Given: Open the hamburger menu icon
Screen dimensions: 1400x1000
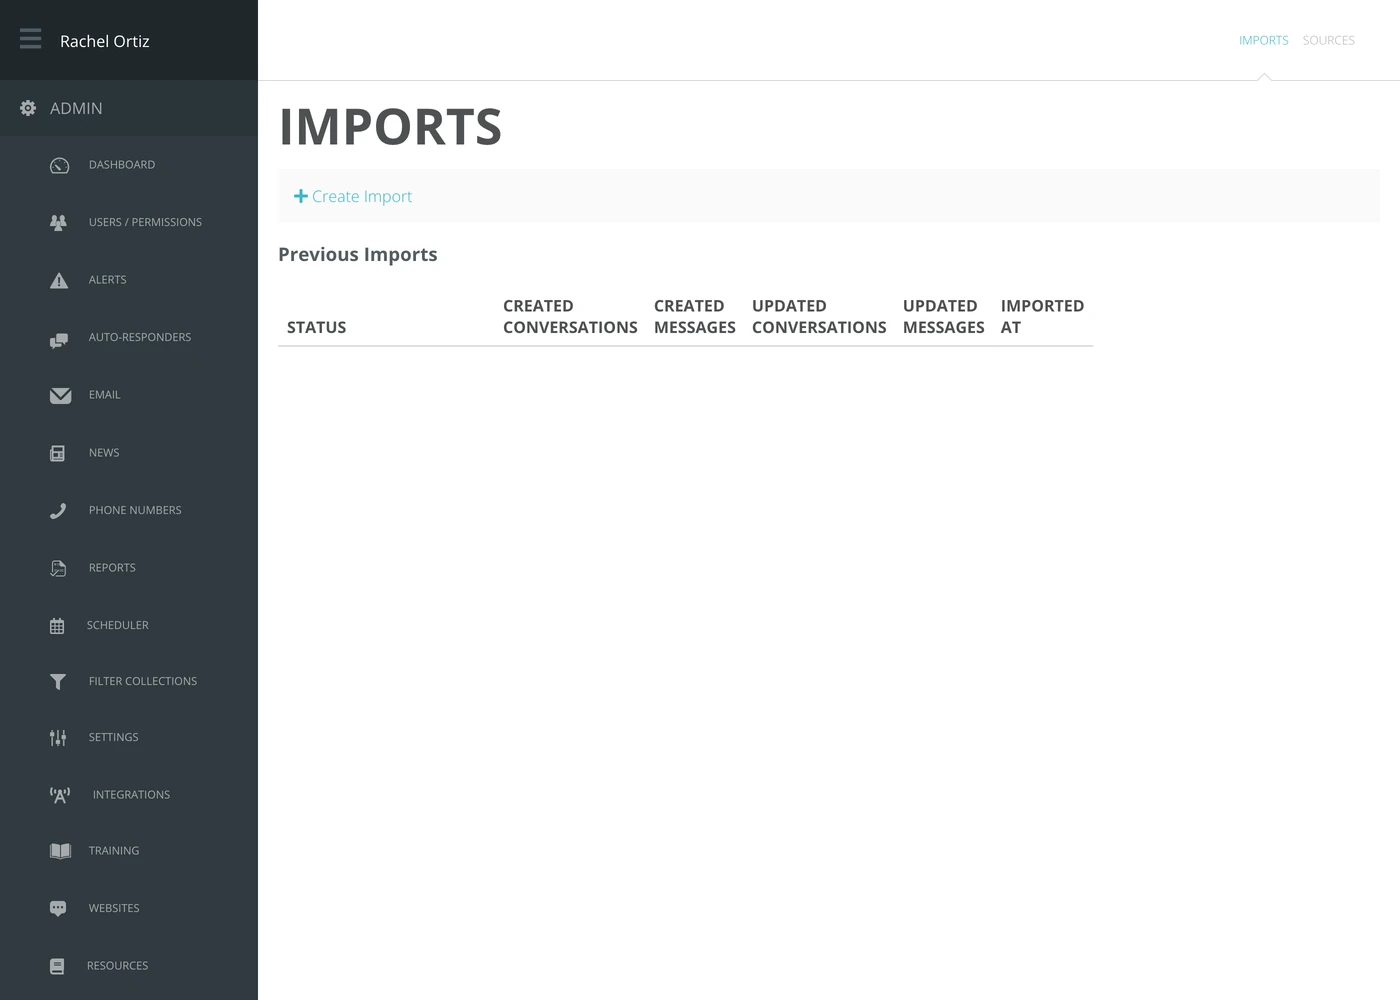Looking at the screenshot, I should pyautogui.click(x=30, y=39).
